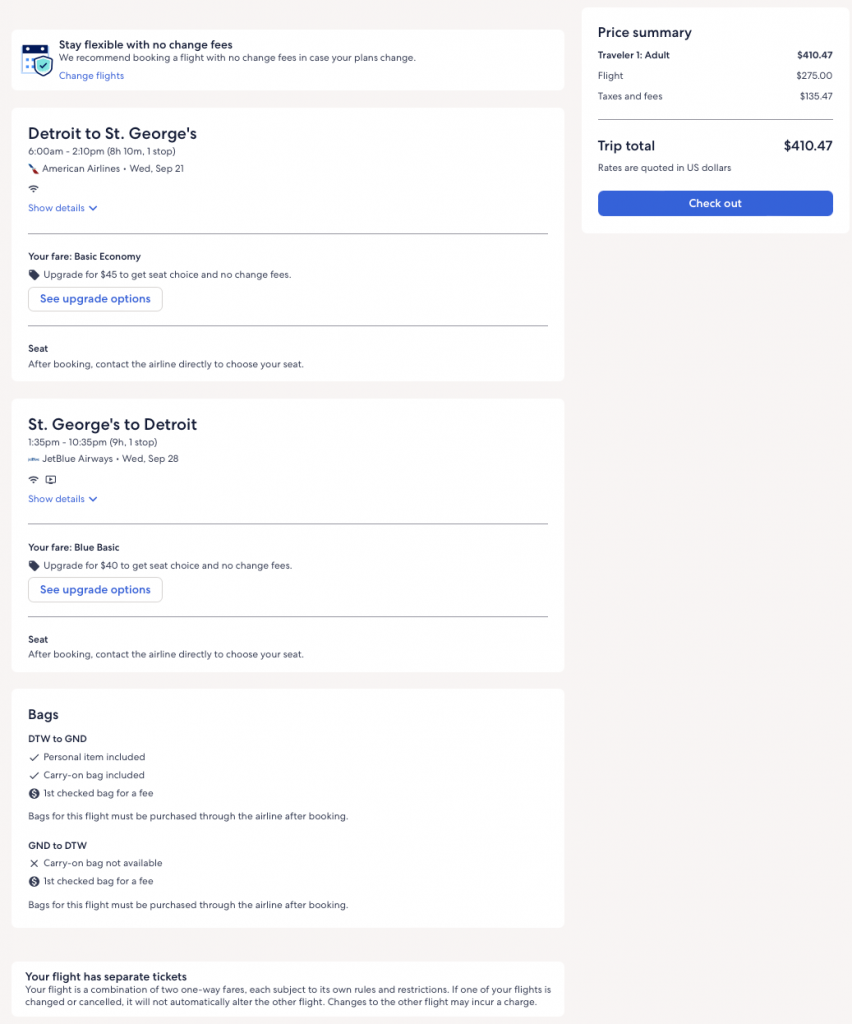Image resolution: width=852 pixels, height=1024 pixels.
Task: Click the X icon for carry-on unavailable
Action: tap(34, 863)
